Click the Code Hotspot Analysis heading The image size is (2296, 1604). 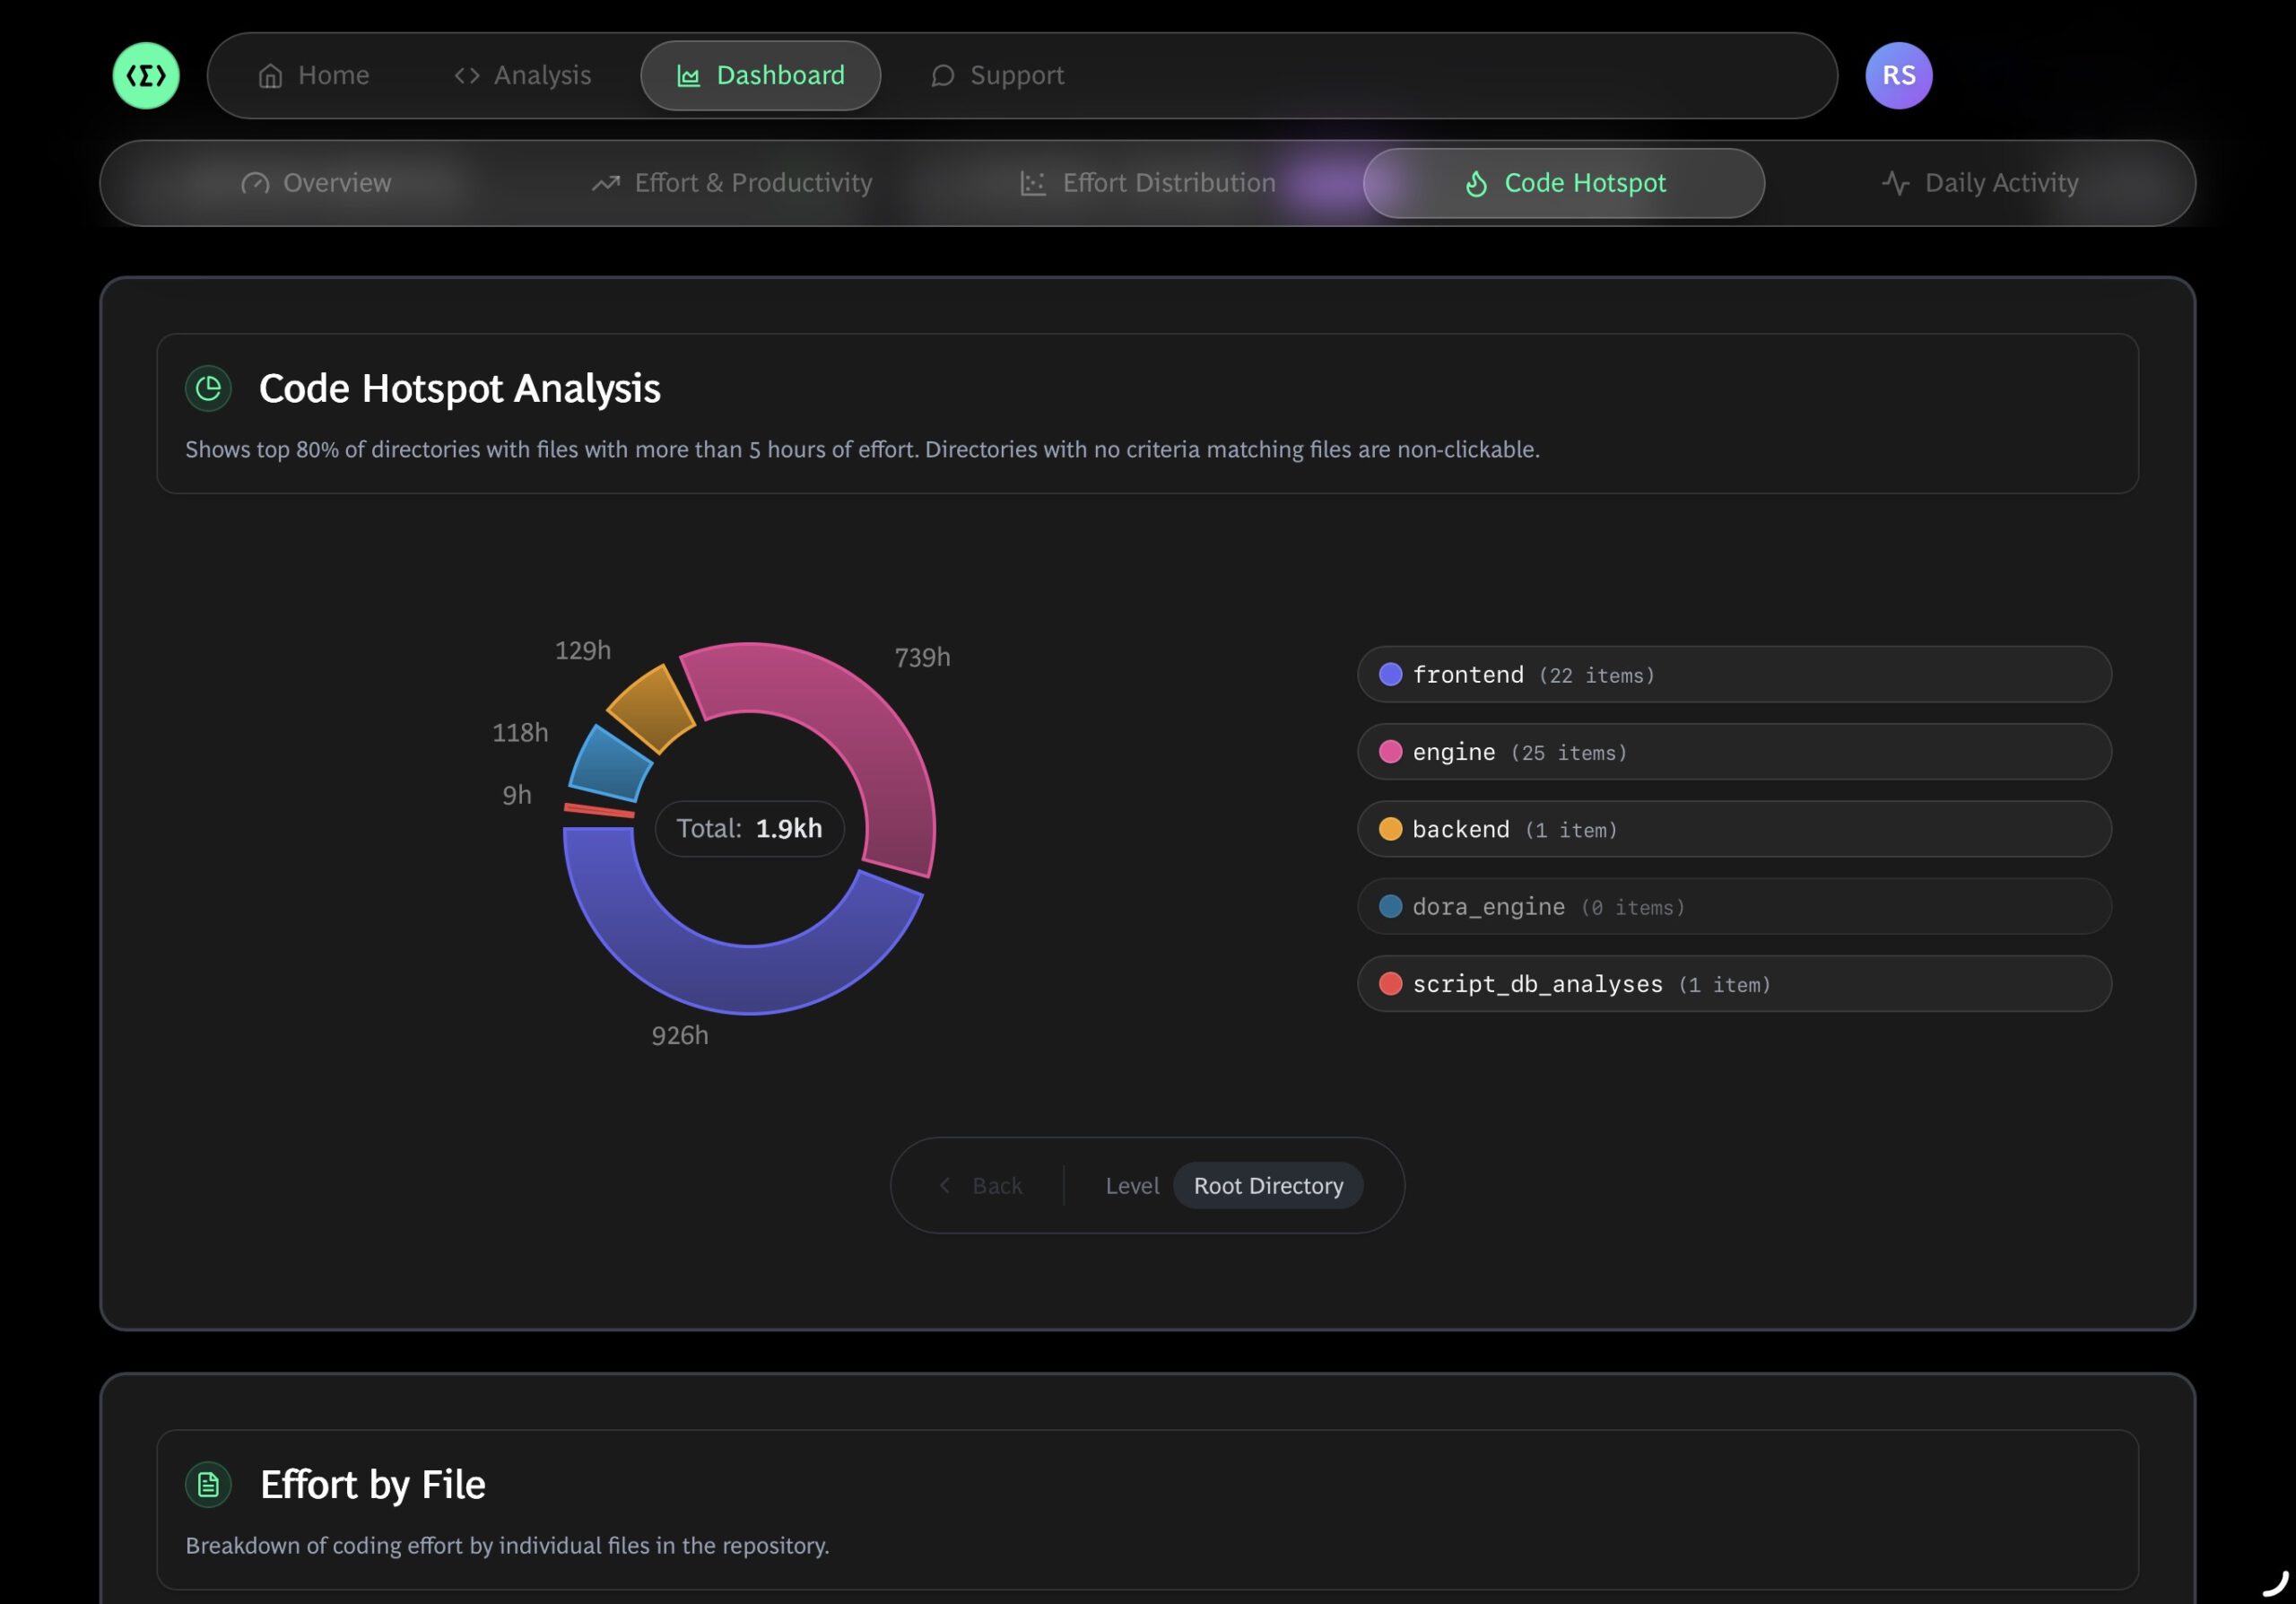[x=460, y=388]
